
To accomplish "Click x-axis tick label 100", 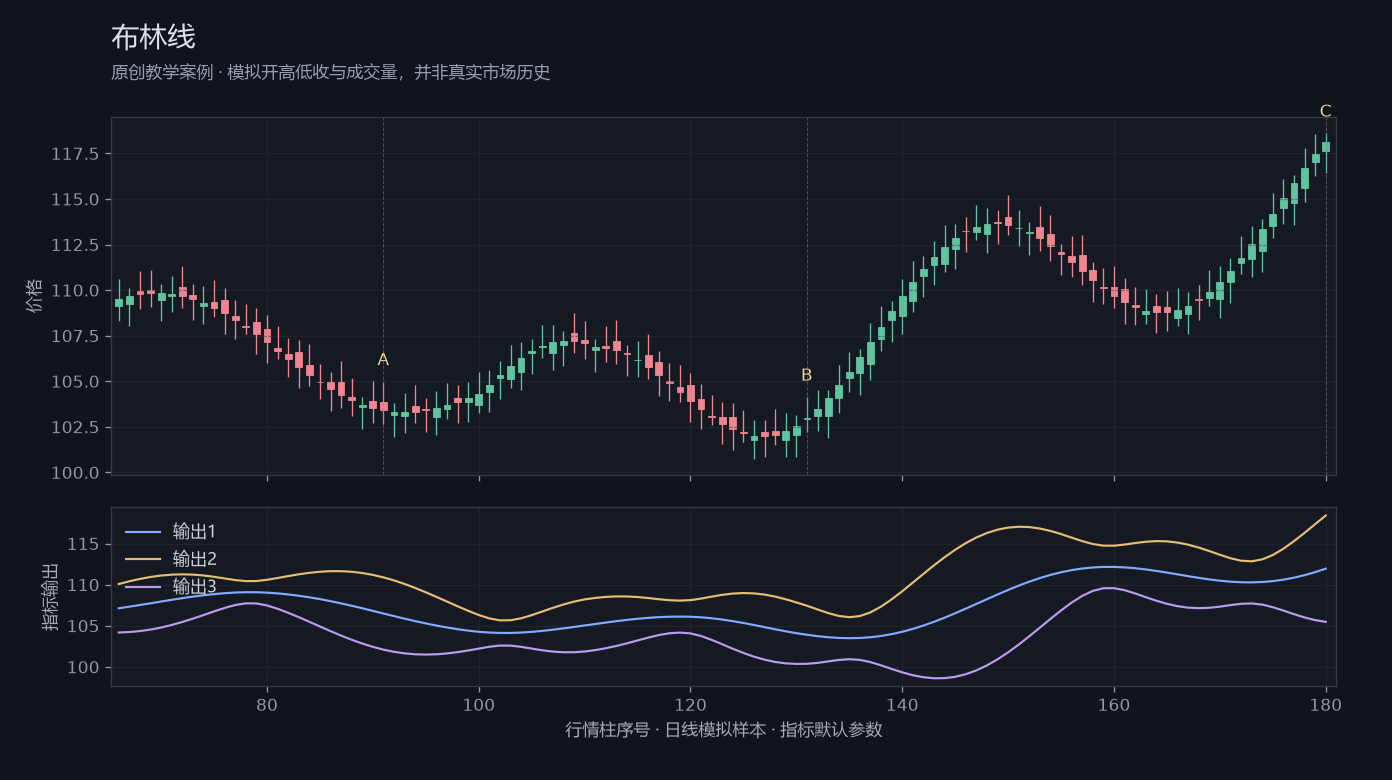I will pos(479,704).
